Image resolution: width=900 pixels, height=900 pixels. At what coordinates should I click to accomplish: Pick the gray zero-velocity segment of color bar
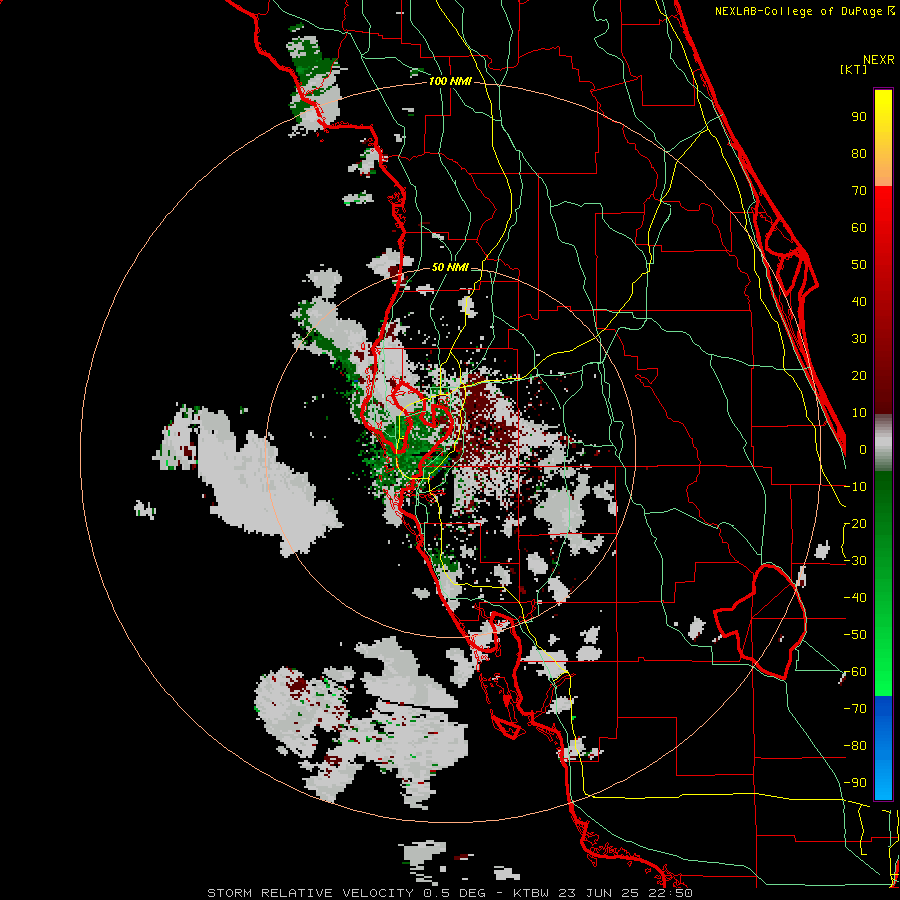pos(883,443)
